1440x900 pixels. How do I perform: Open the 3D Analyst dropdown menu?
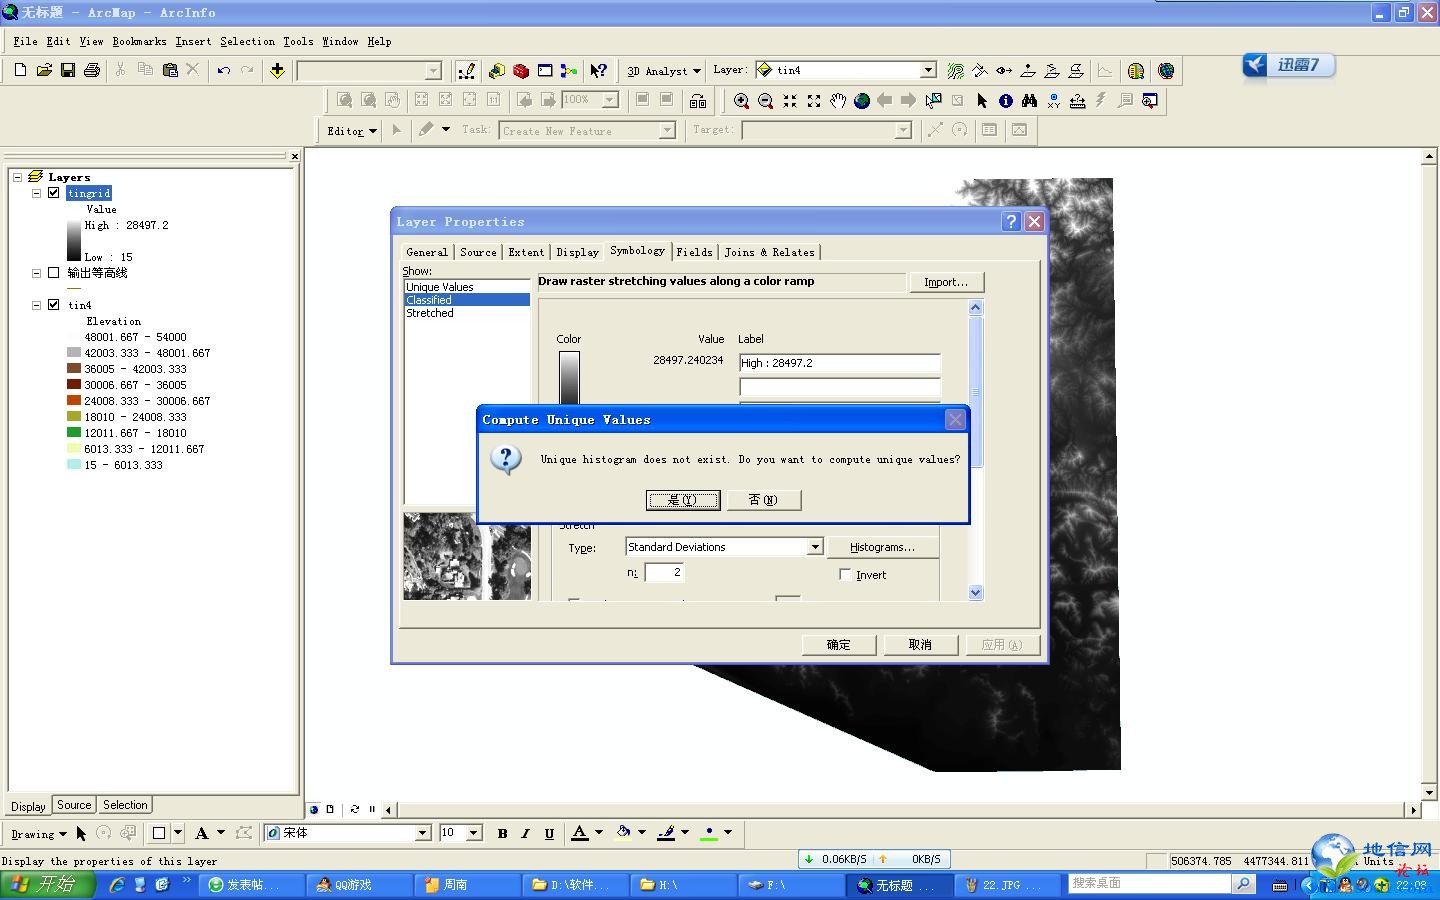click(664, 71)
